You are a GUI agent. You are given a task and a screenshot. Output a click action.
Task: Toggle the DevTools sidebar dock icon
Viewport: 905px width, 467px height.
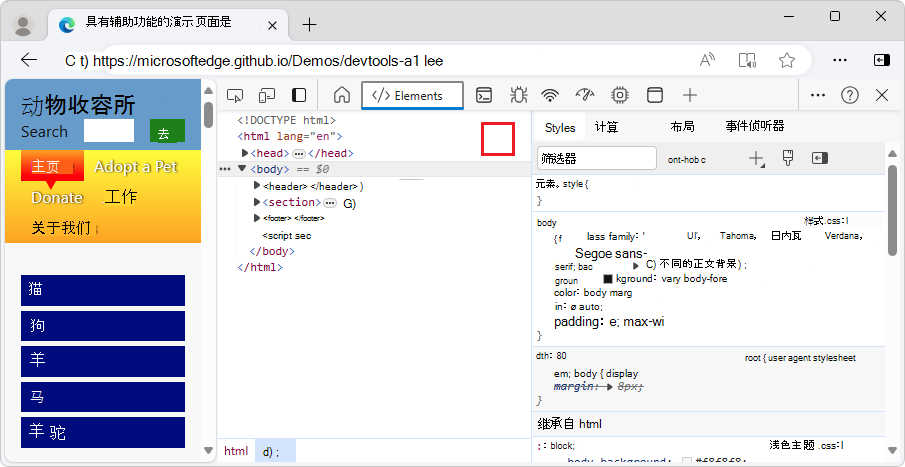pos(299,96)
